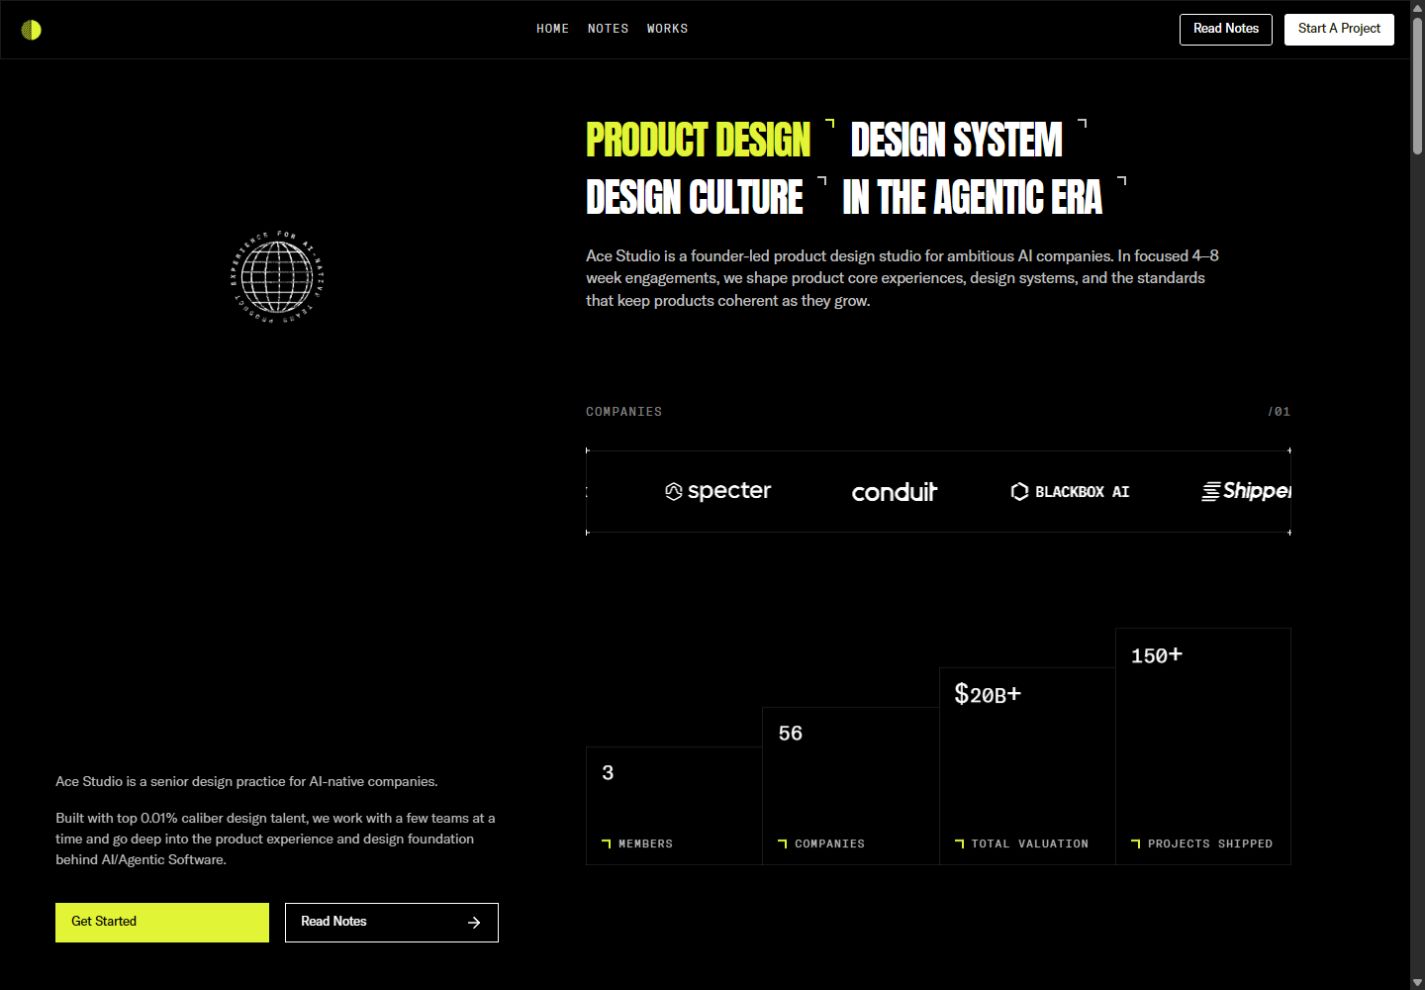This screenshot has height=990, width=1425.
Task: Select the Design Culture heading
Action: click(694, 197)
